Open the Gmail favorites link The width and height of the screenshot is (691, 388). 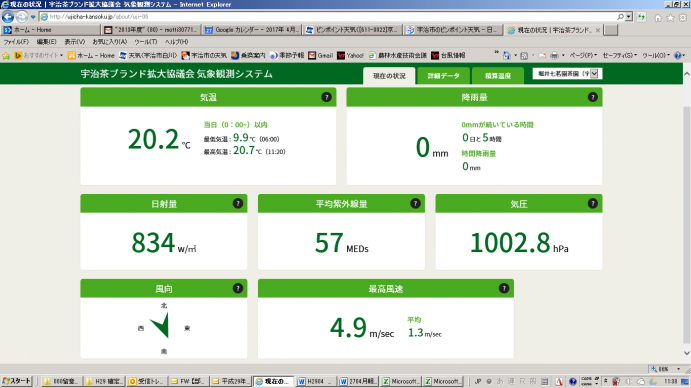[x=320, y=56]
